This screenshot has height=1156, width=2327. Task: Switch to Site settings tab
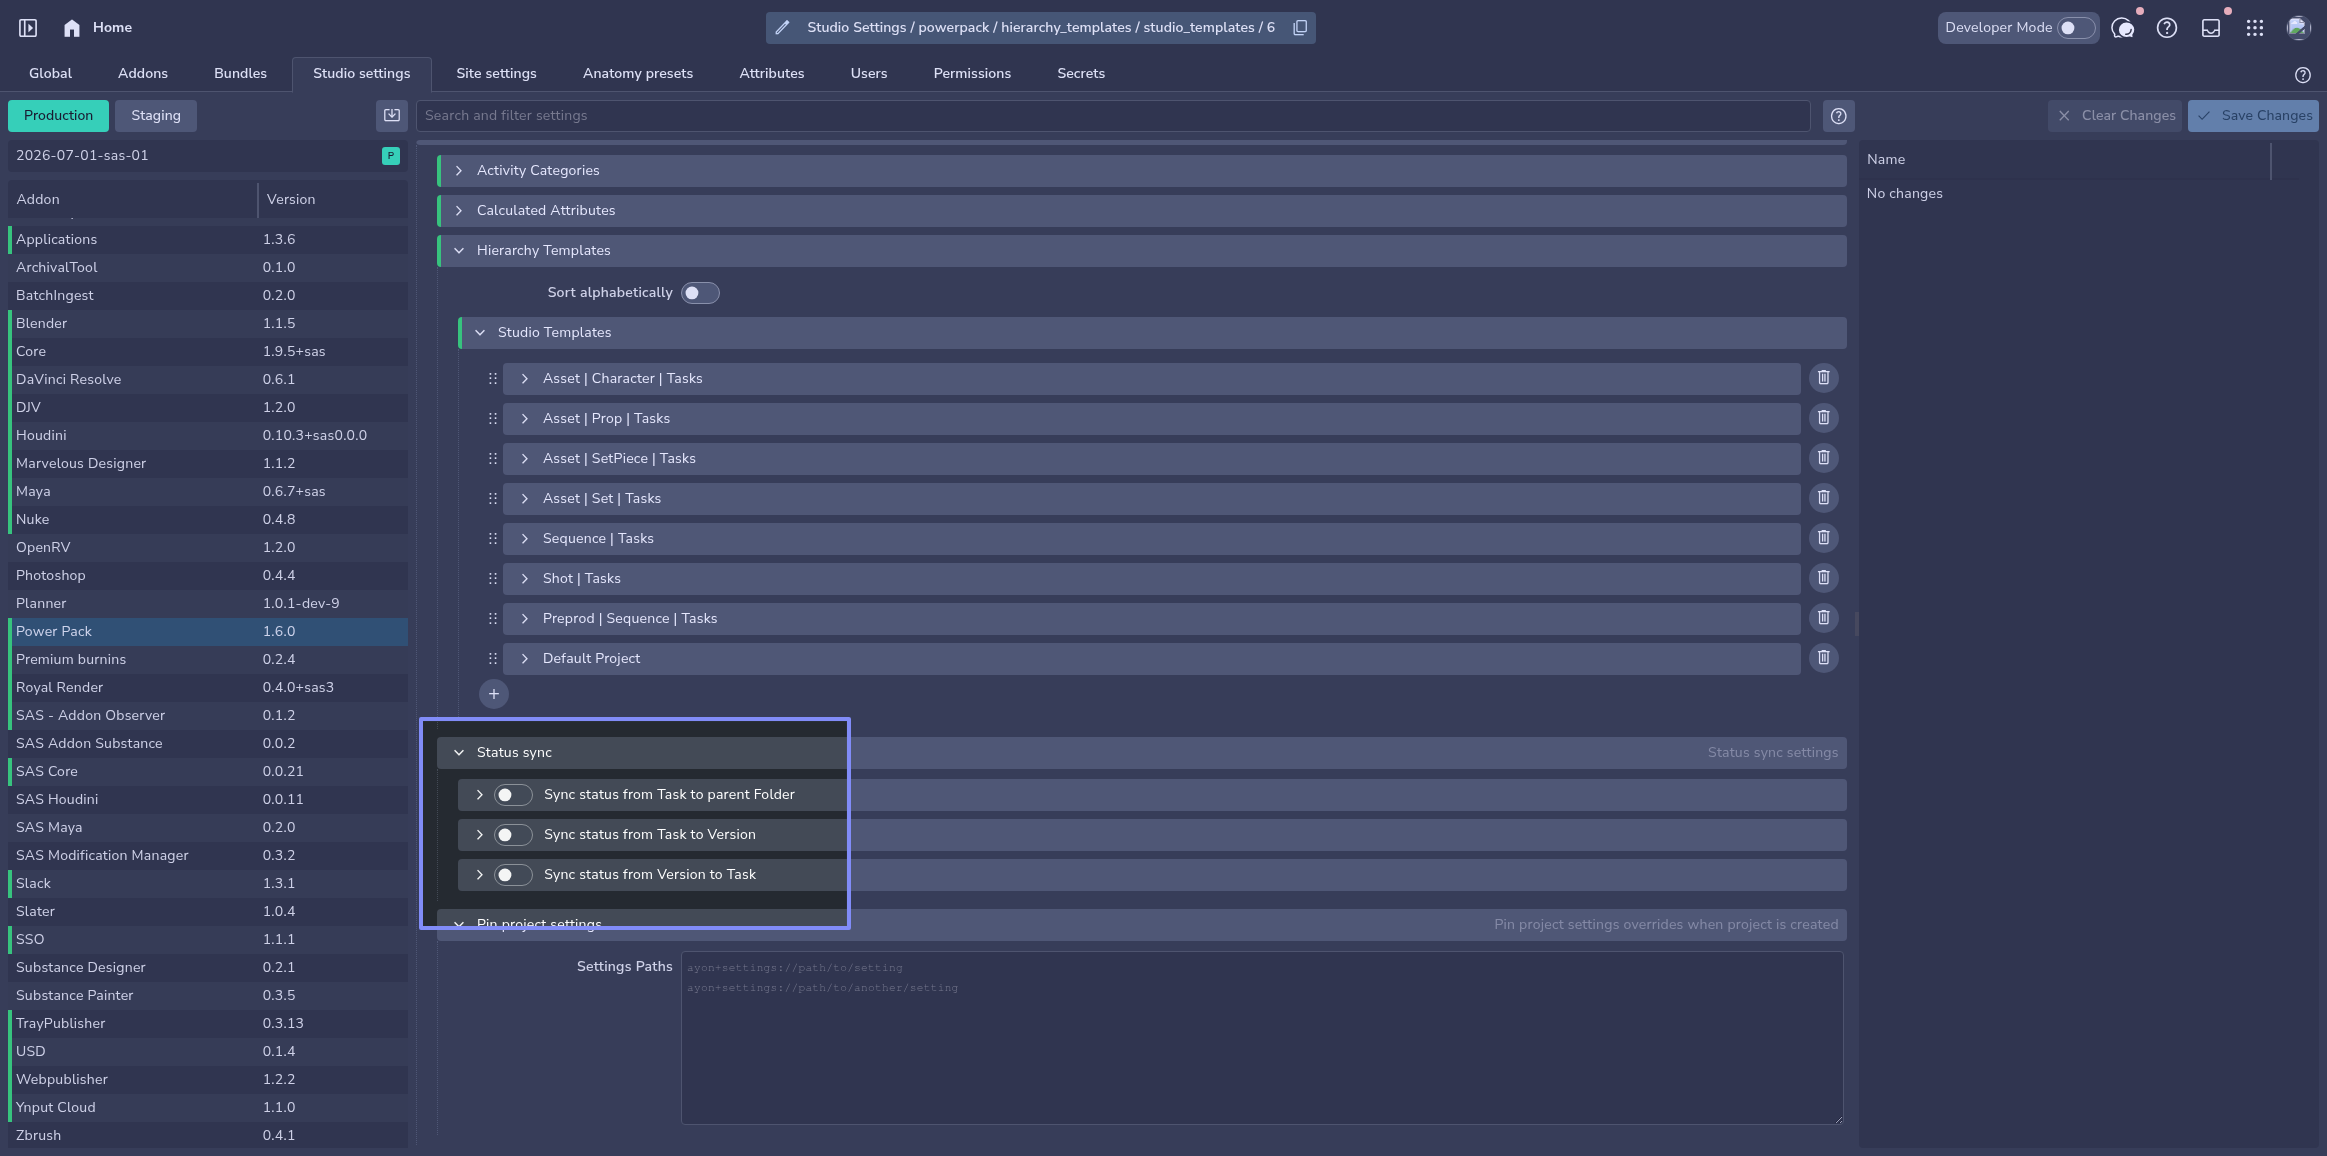[496, 74]
